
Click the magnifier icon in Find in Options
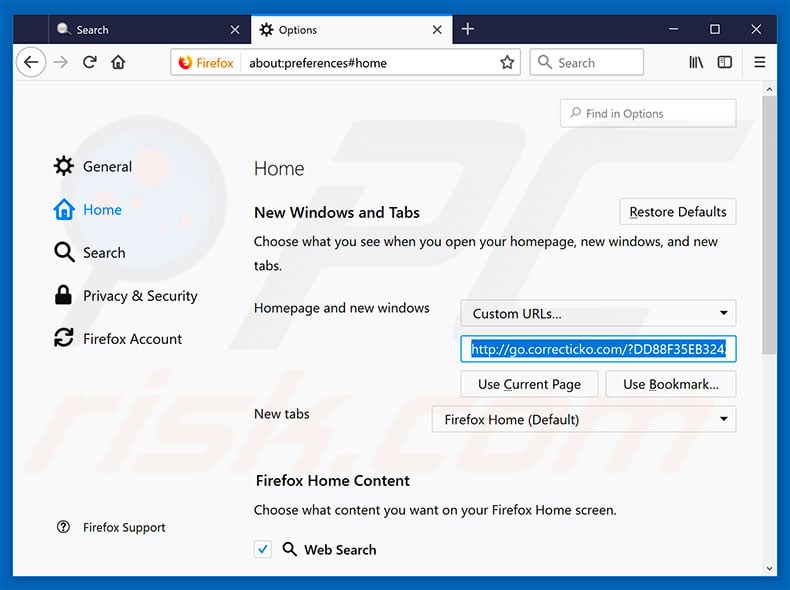click(575, 113)
